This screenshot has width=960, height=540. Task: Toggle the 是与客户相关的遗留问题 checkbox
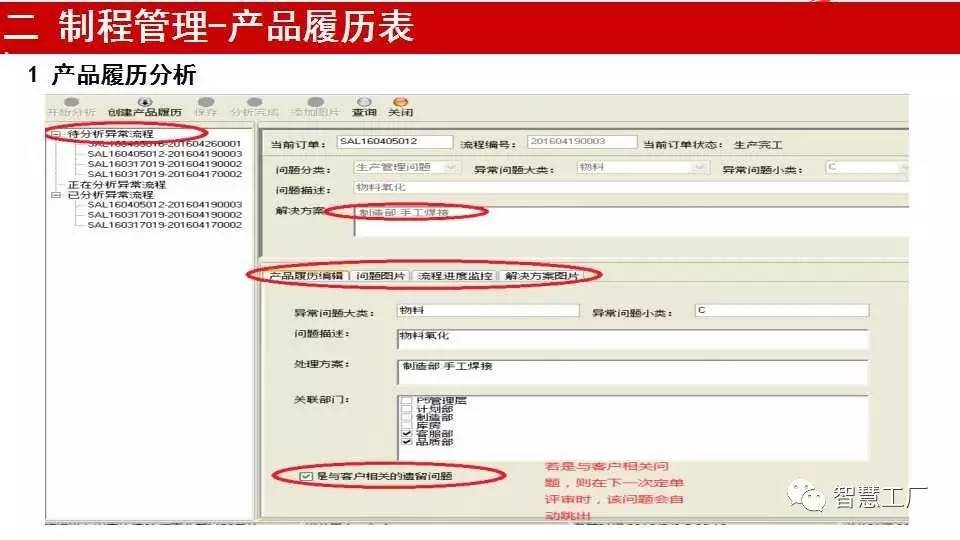(x=307, y=476)
